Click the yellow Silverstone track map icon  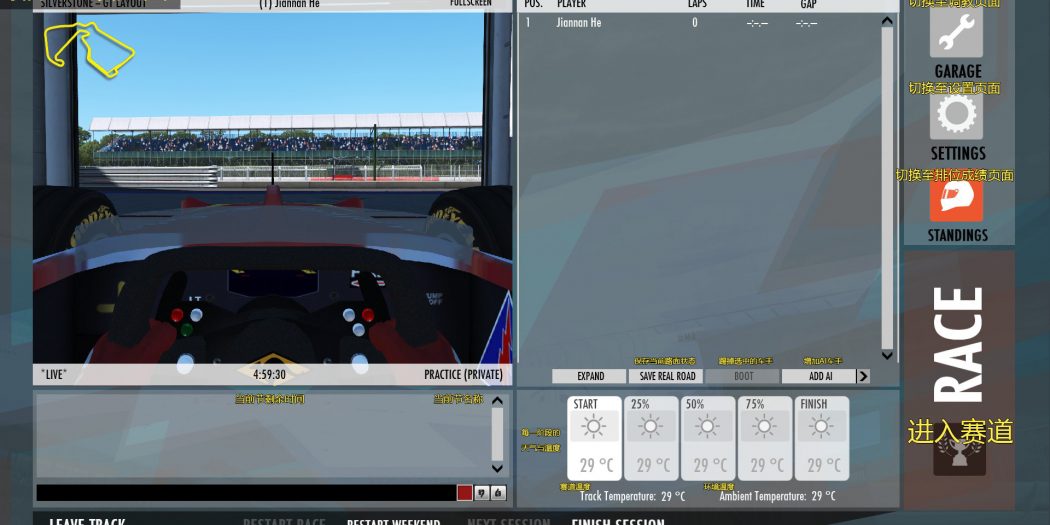(x=89, y=49)
